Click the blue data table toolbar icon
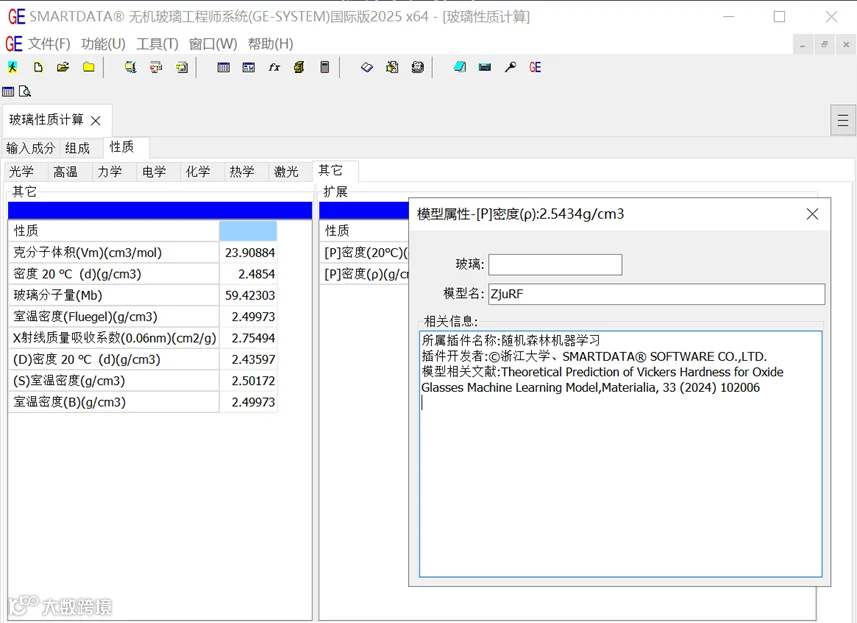This screenshot has width=857, height=623. click(223, 67)
